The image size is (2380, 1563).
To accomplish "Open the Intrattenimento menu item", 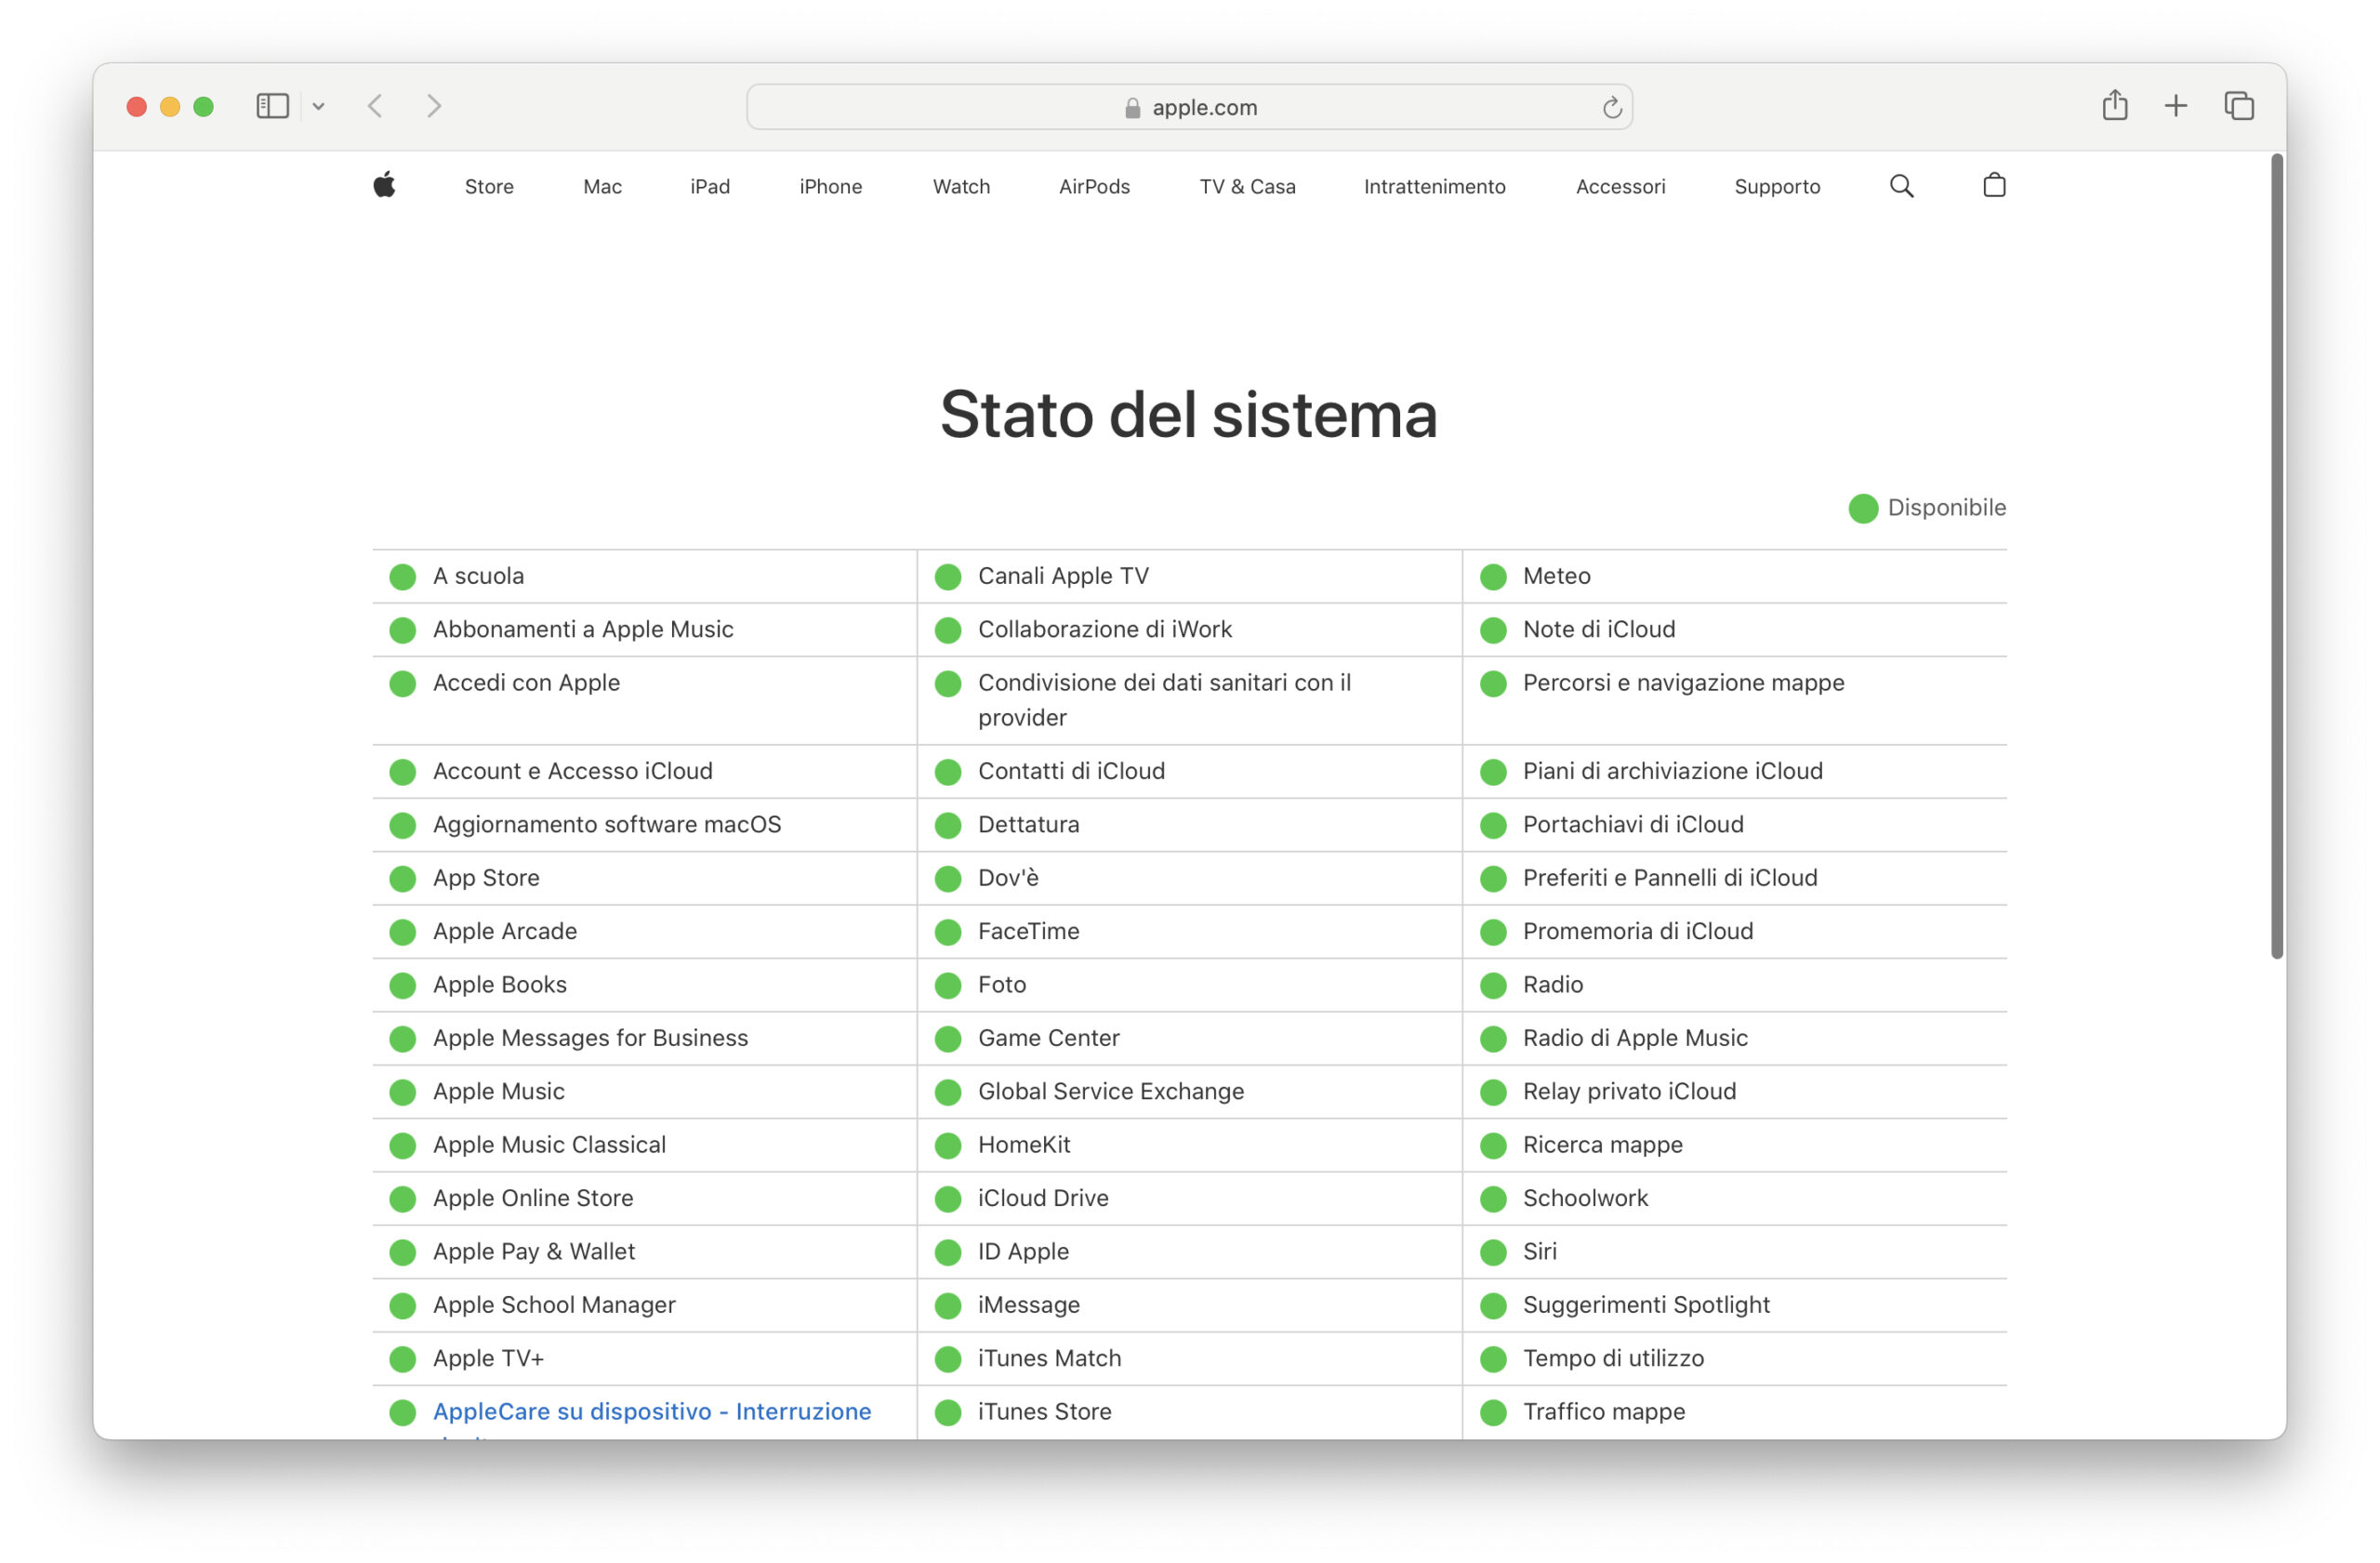I will point(1434,187).
